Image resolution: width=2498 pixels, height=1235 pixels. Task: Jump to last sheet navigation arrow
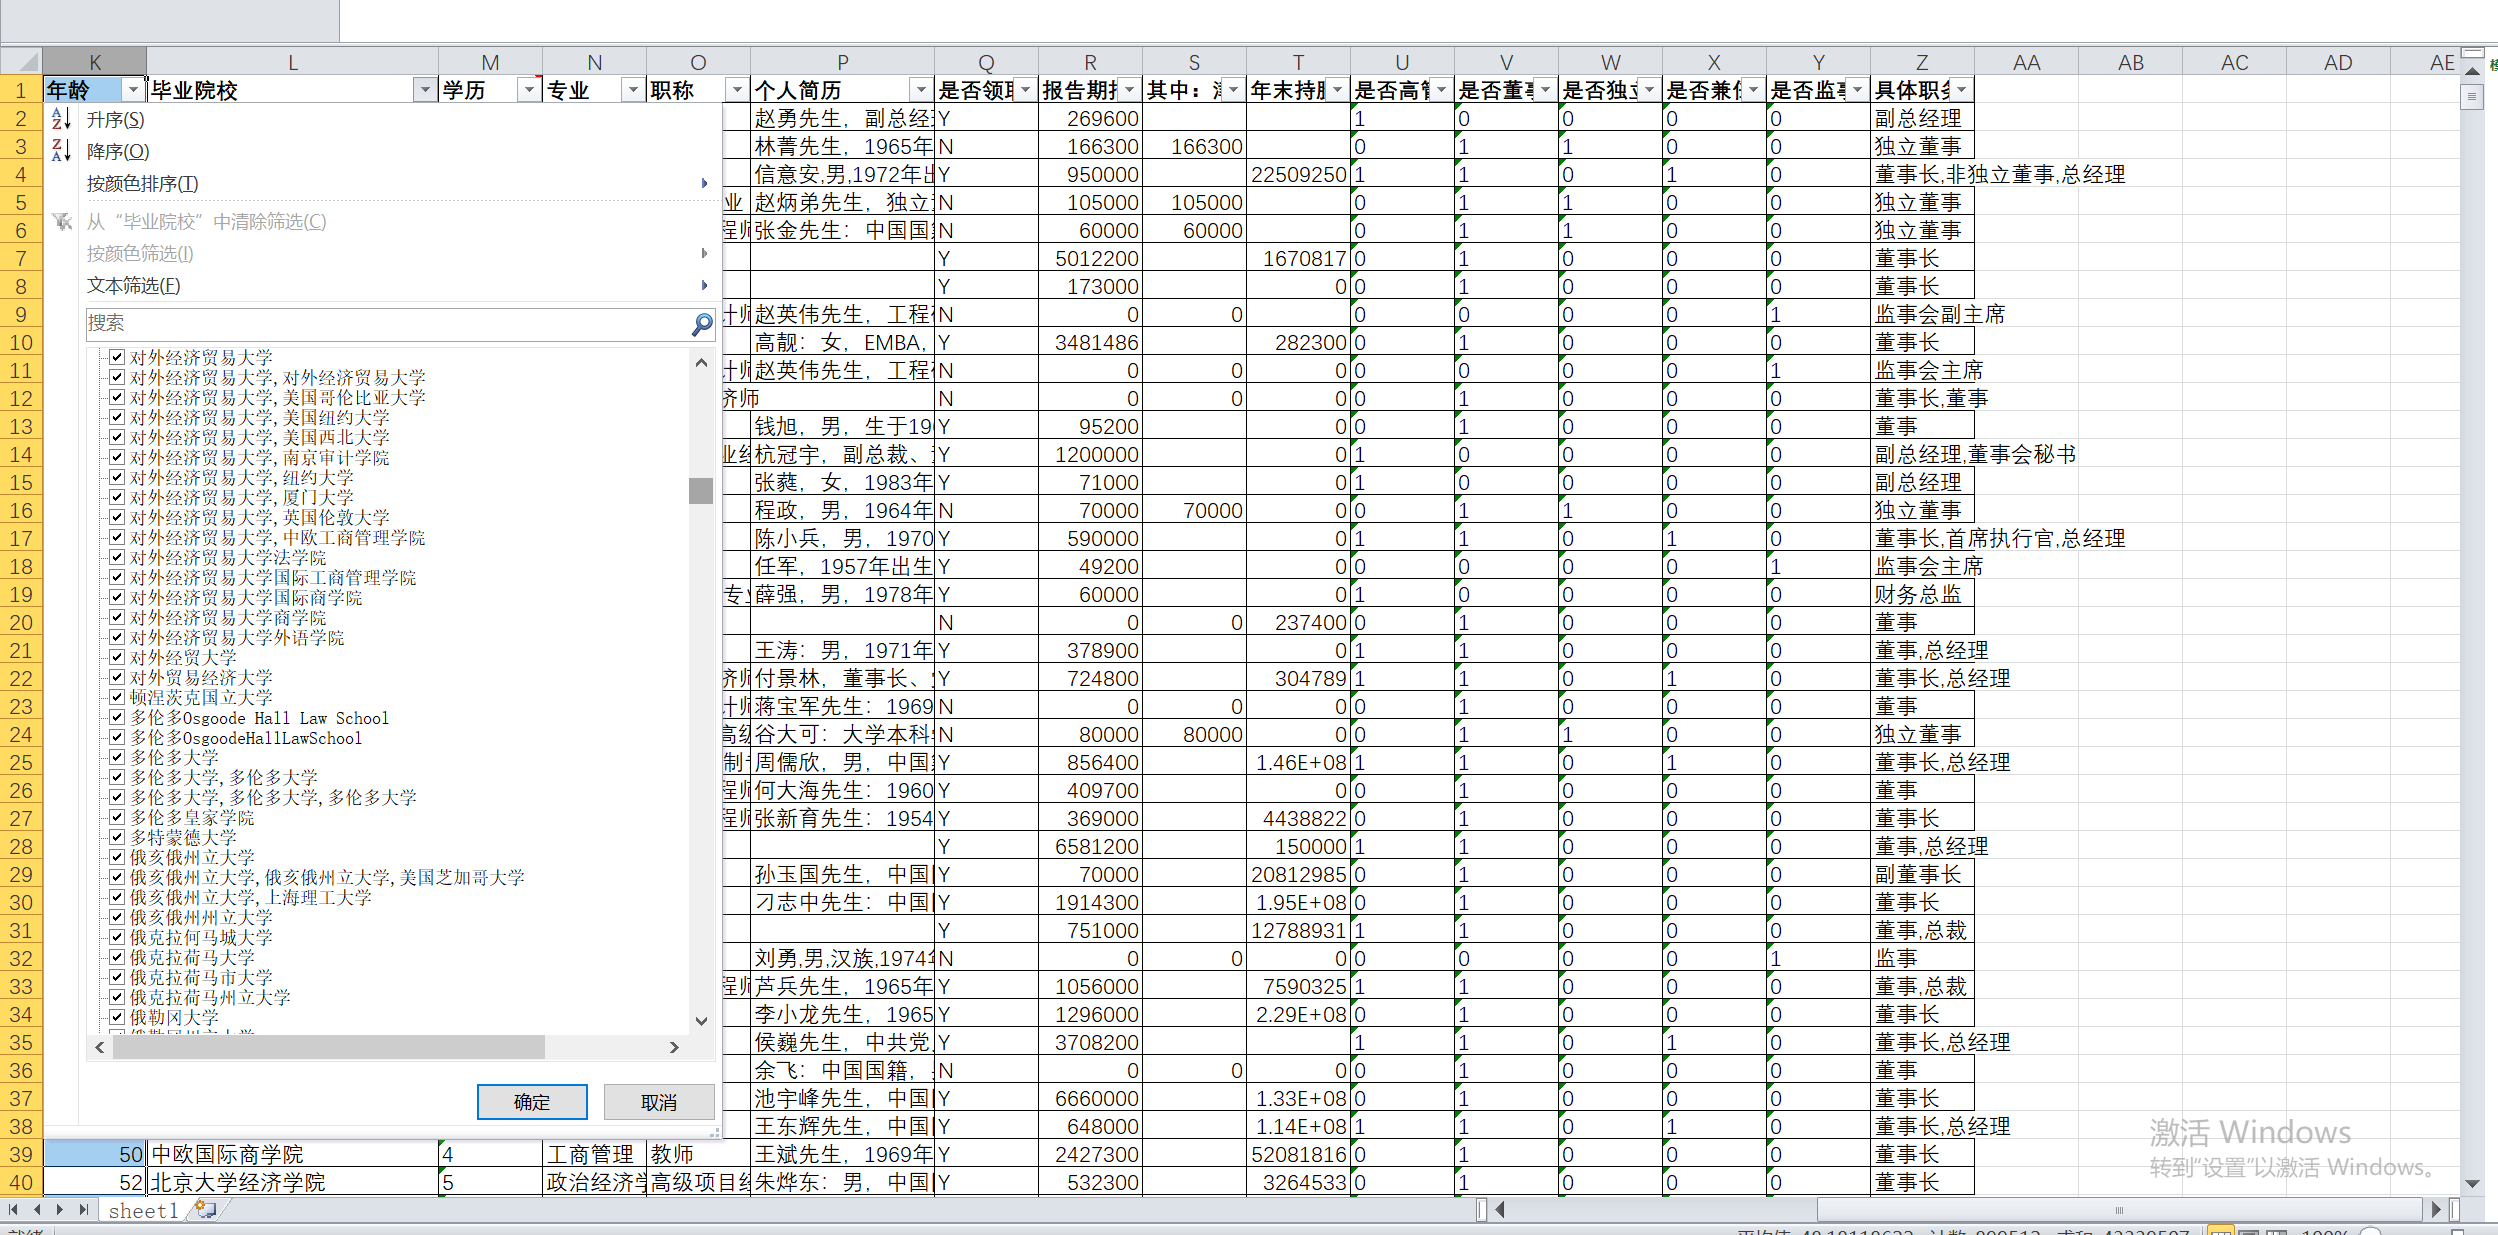(x=84, y=1210)
